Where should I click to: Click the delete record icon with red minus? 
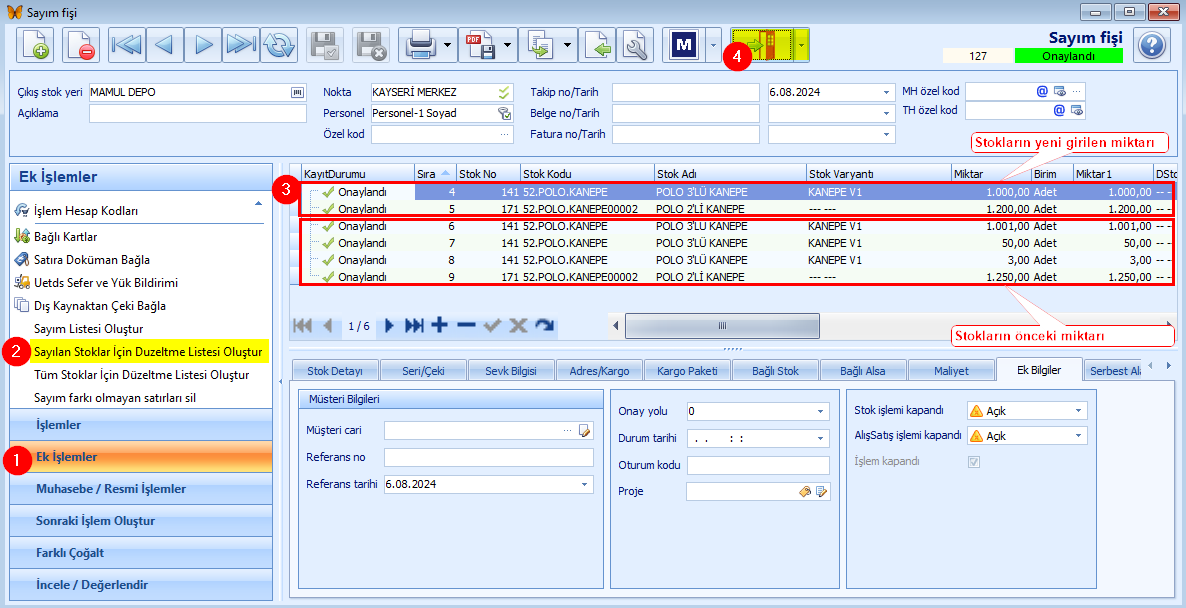(x=81, y=45)
